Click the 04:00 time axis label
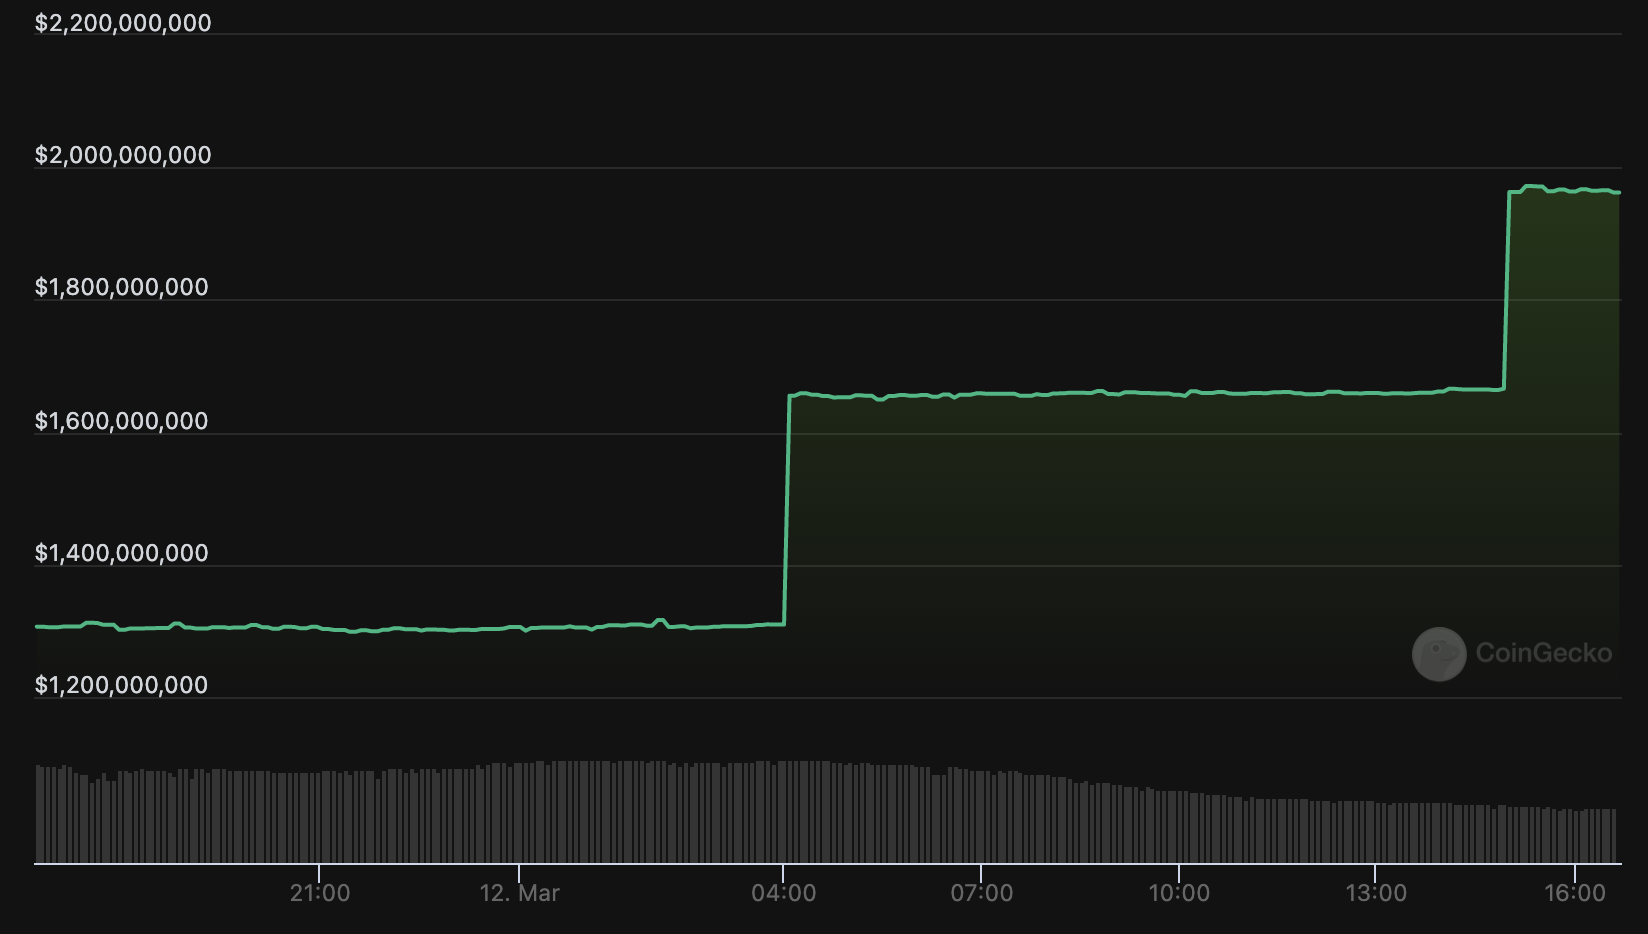 (784, 893)
